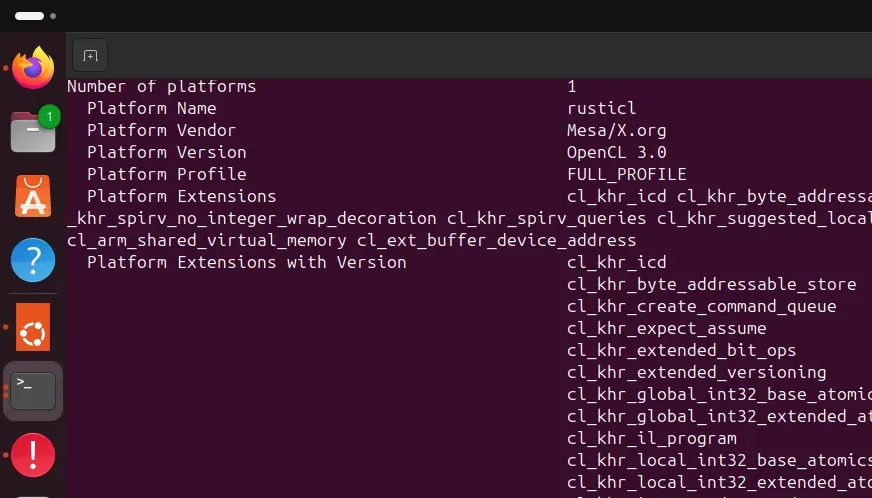The width and height of the screenshot is (872, 498).
Task: Click the 'Platform Extensions with Version' label
Action: point(246,262)
